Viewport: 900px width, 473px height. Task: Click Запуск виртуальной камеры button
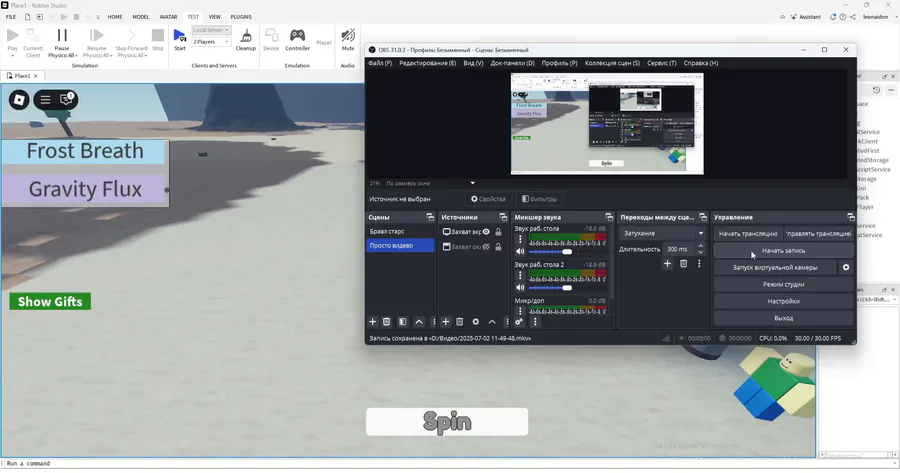point(775,267)
